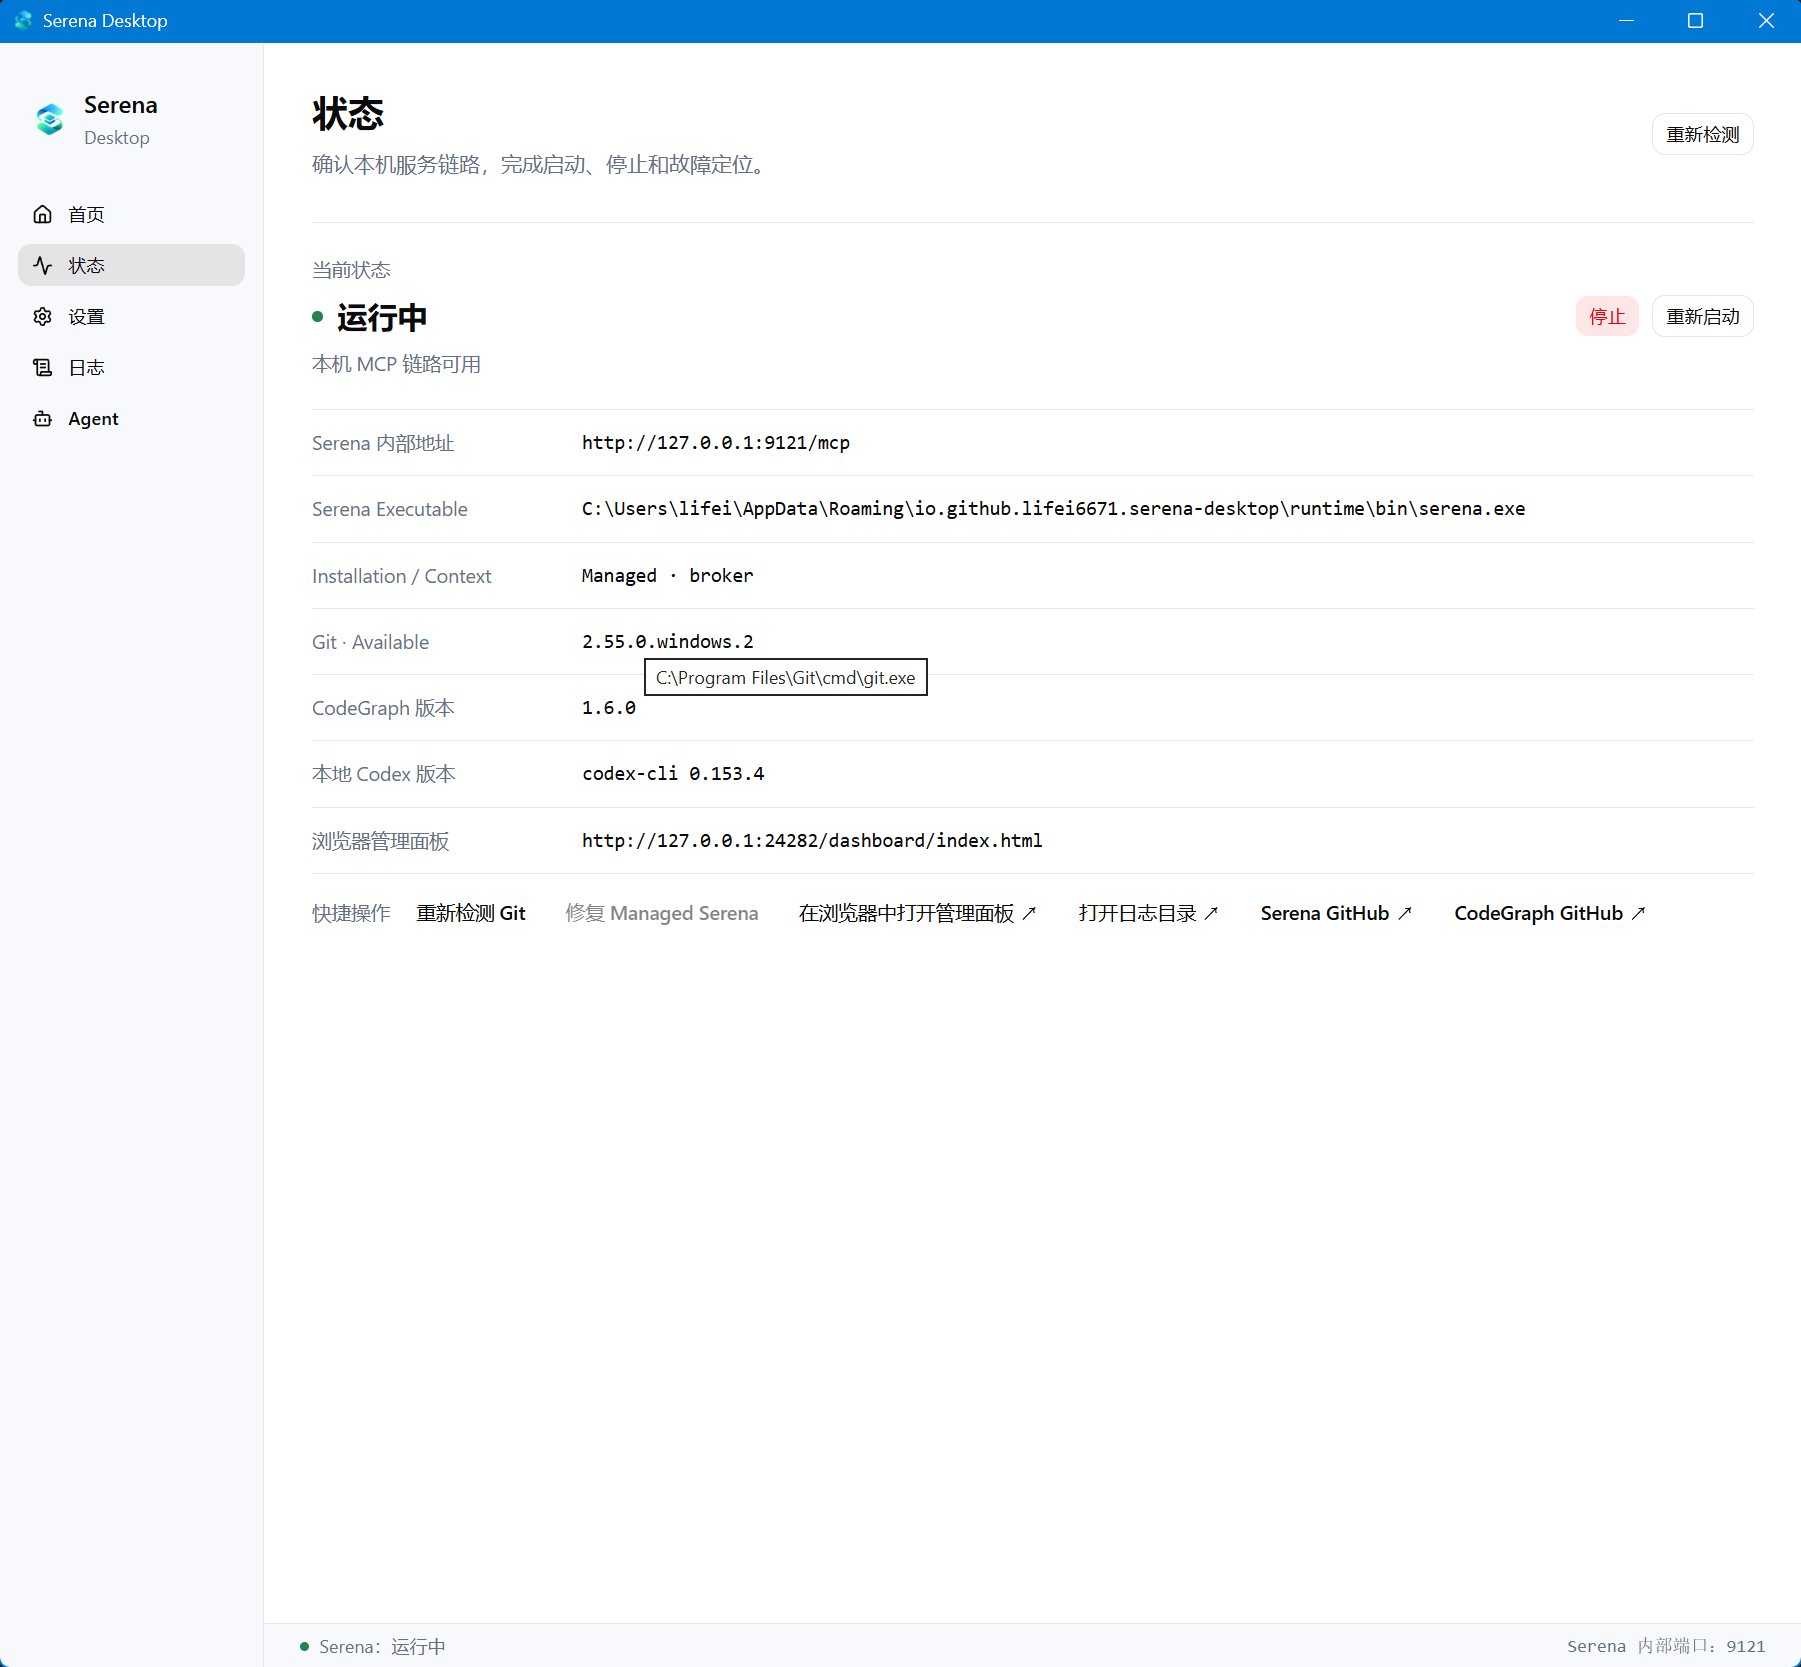Open the 打开日志目录 link
This screenshot has width=1801, height=1667.
click(x=1148, y=913)
